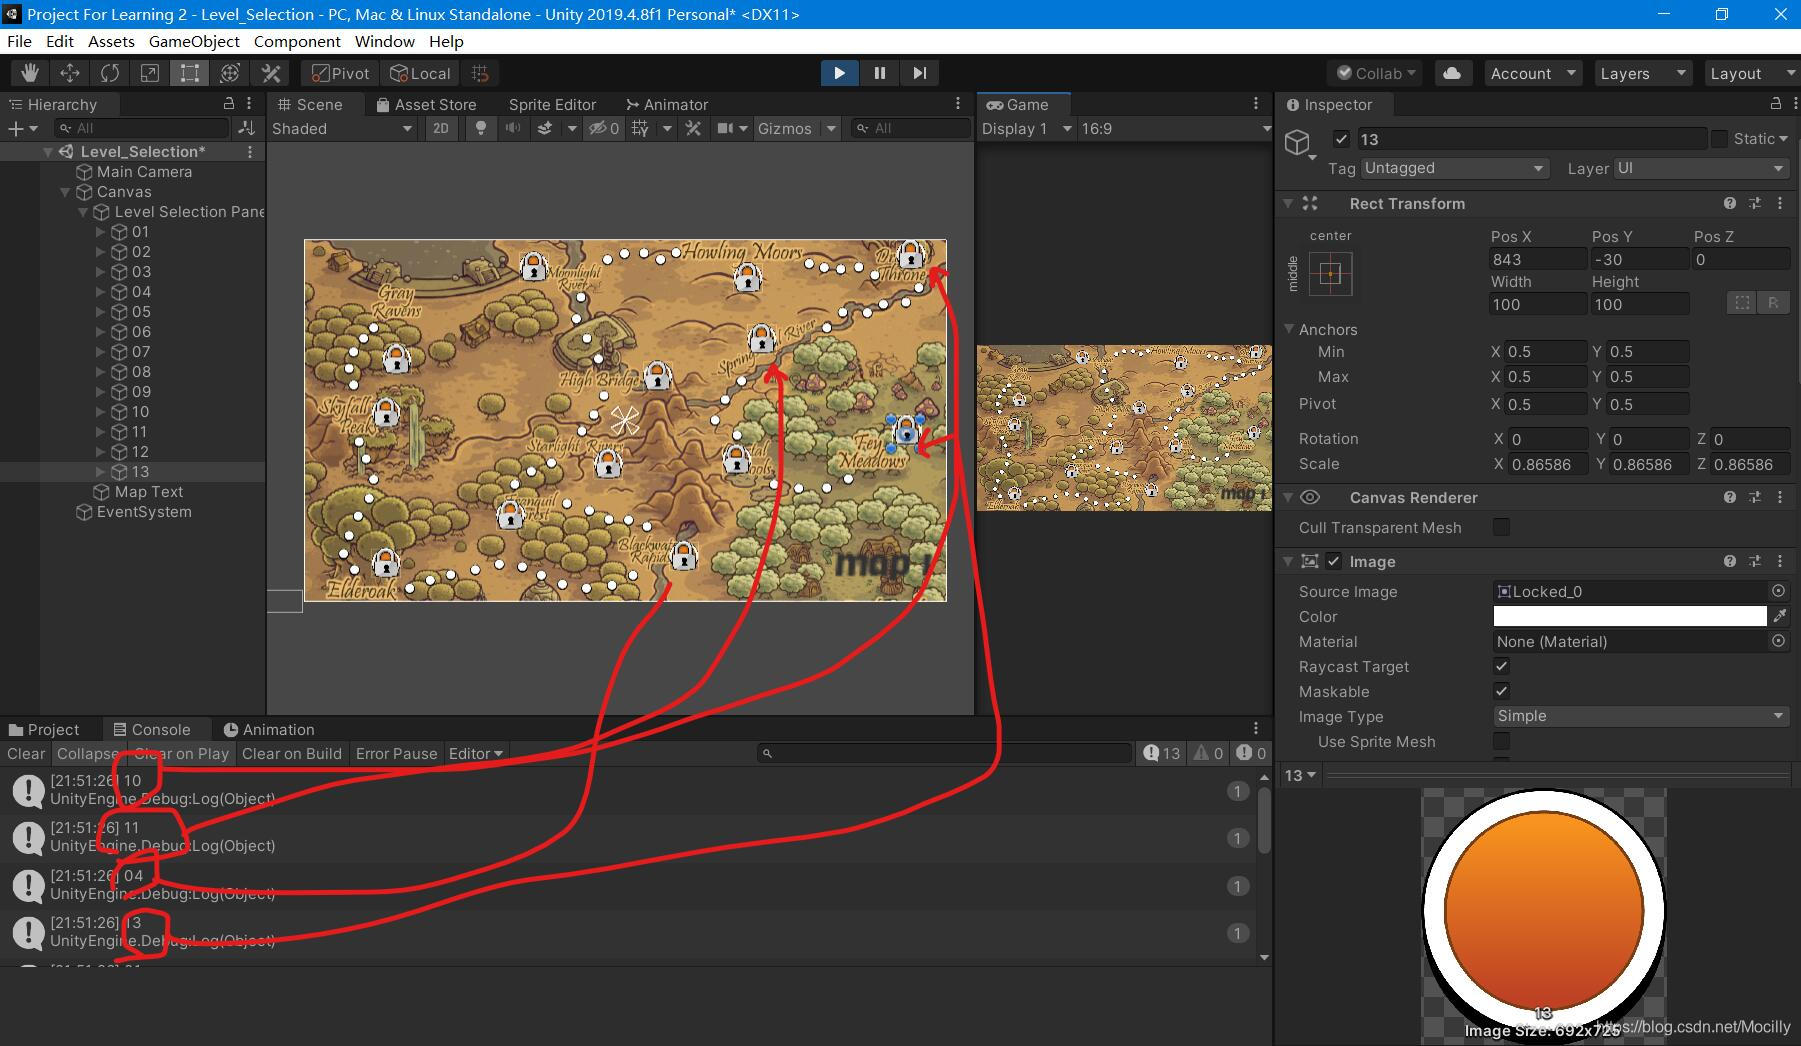This screenshot has width=1801, height=1046.
Task: Toggle scene effects icon
Action: 545,128
